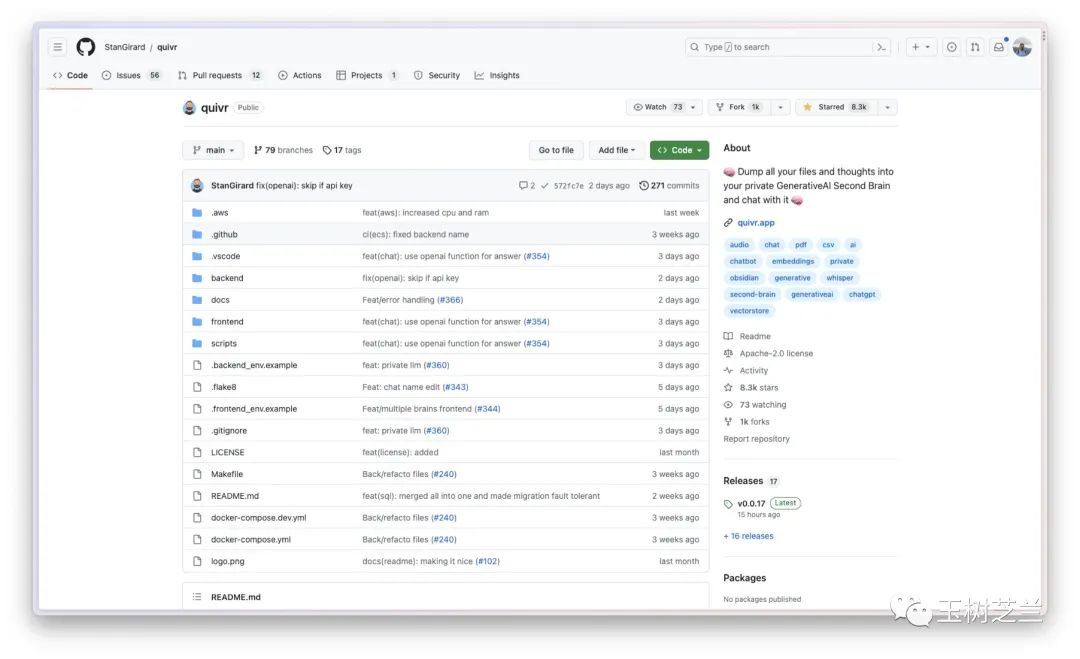Open the quivr.app website link
This screenshot has width=1080, height=659.
756,223
